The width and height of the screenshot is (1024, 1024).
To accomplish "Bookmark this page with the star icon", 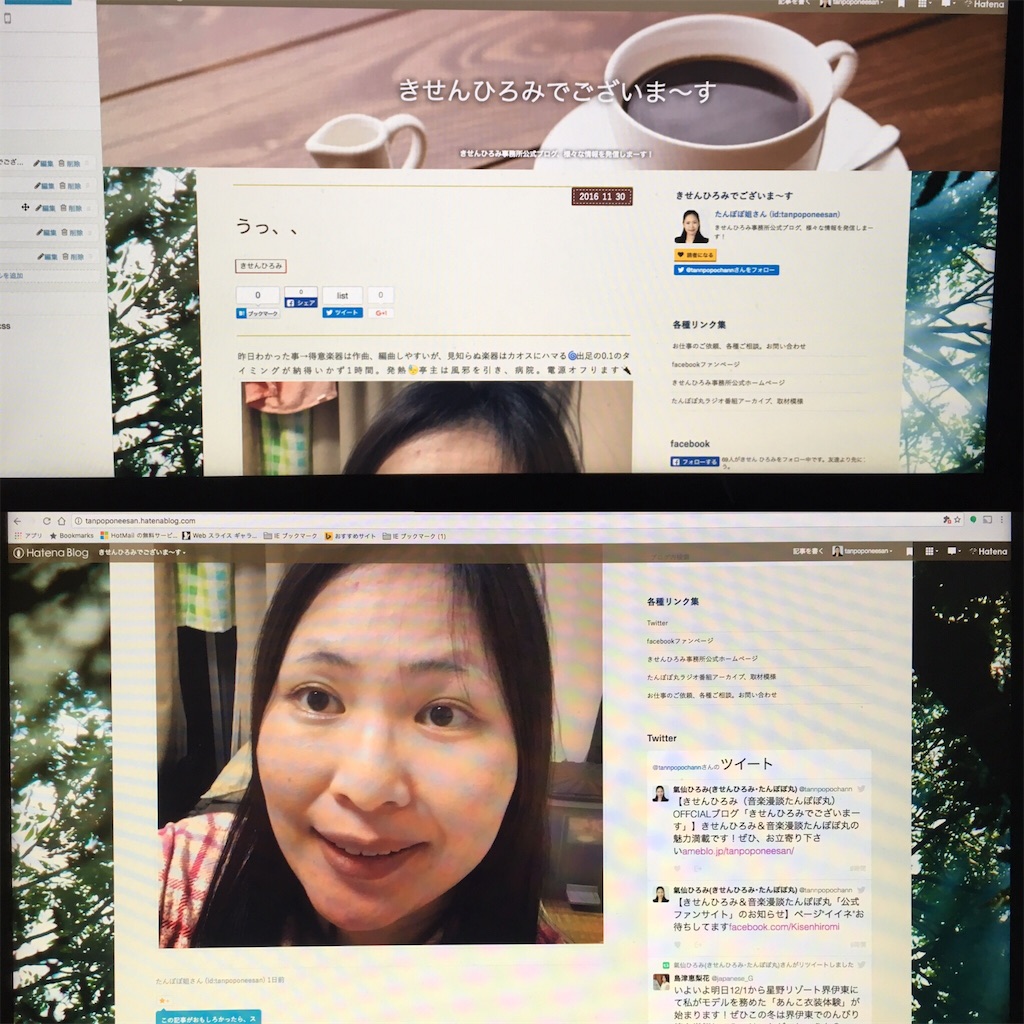I will click(x=957, y=520).
